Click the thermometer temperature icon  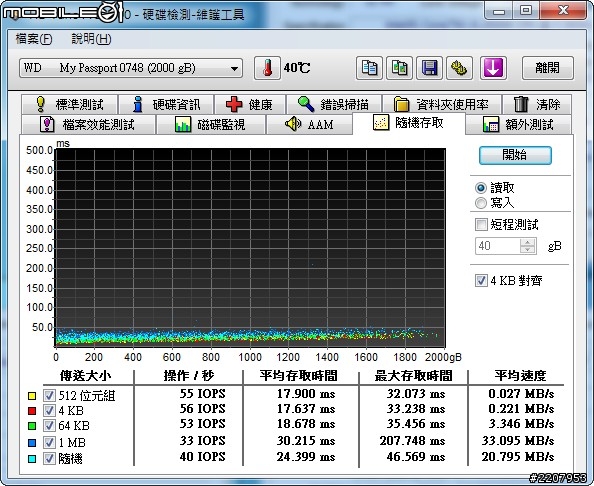267,68
